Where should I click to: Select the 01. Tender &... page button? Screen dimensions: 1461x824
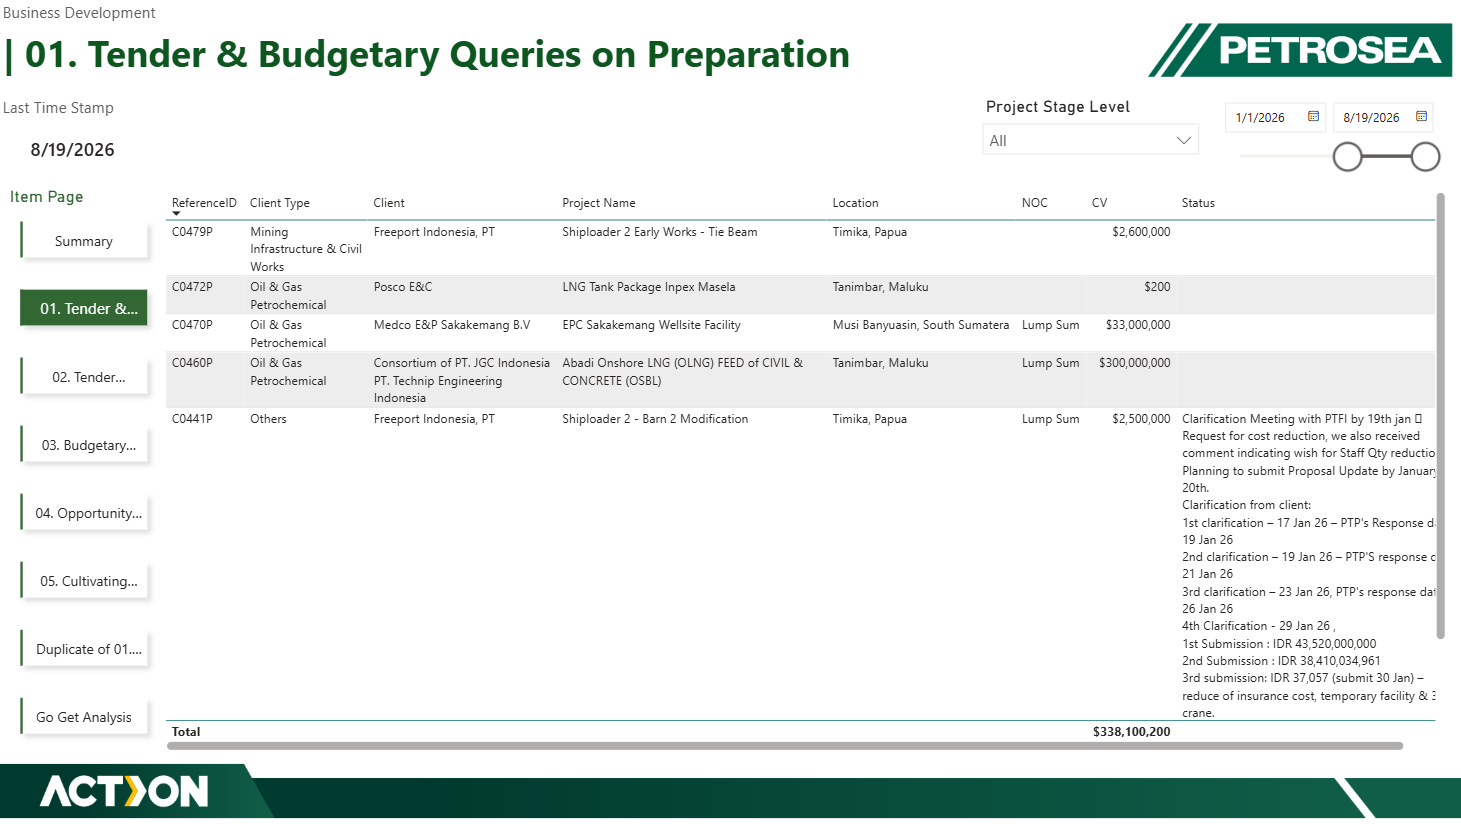tap(84, 308)
